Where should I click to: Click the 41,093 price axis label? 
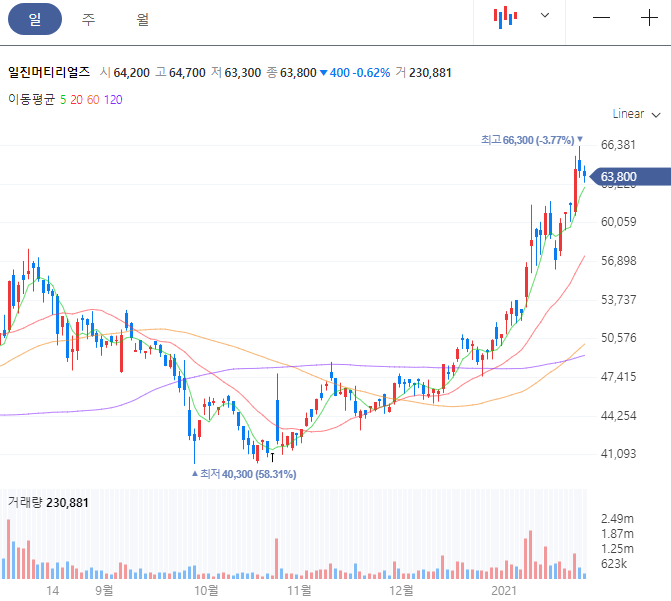tap(618, 453)
